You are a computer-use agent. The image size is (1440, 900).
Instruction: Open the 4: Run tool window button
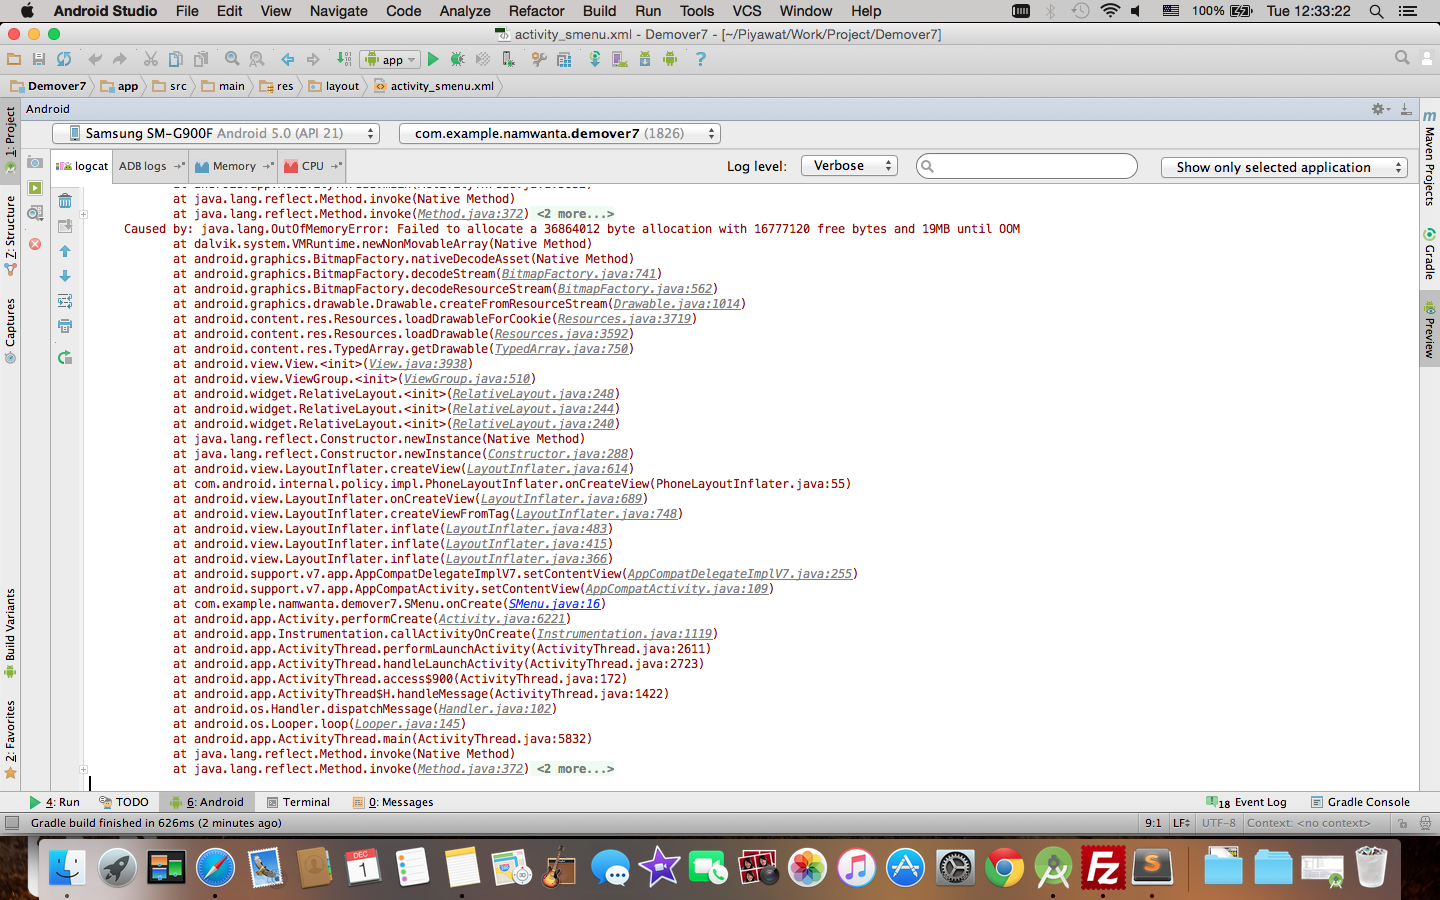54,802
